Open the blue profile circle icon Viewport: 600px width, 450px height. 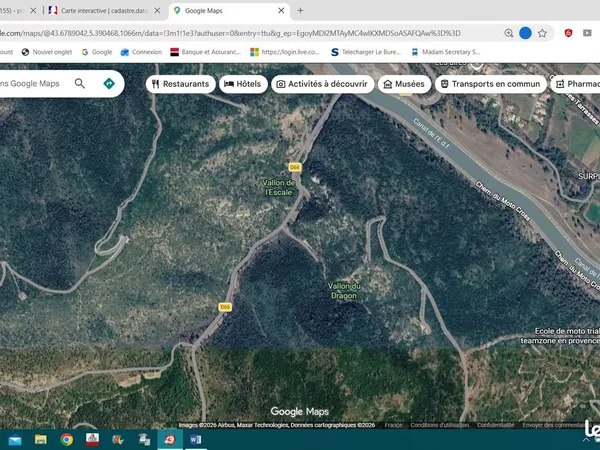coord(525,33)
